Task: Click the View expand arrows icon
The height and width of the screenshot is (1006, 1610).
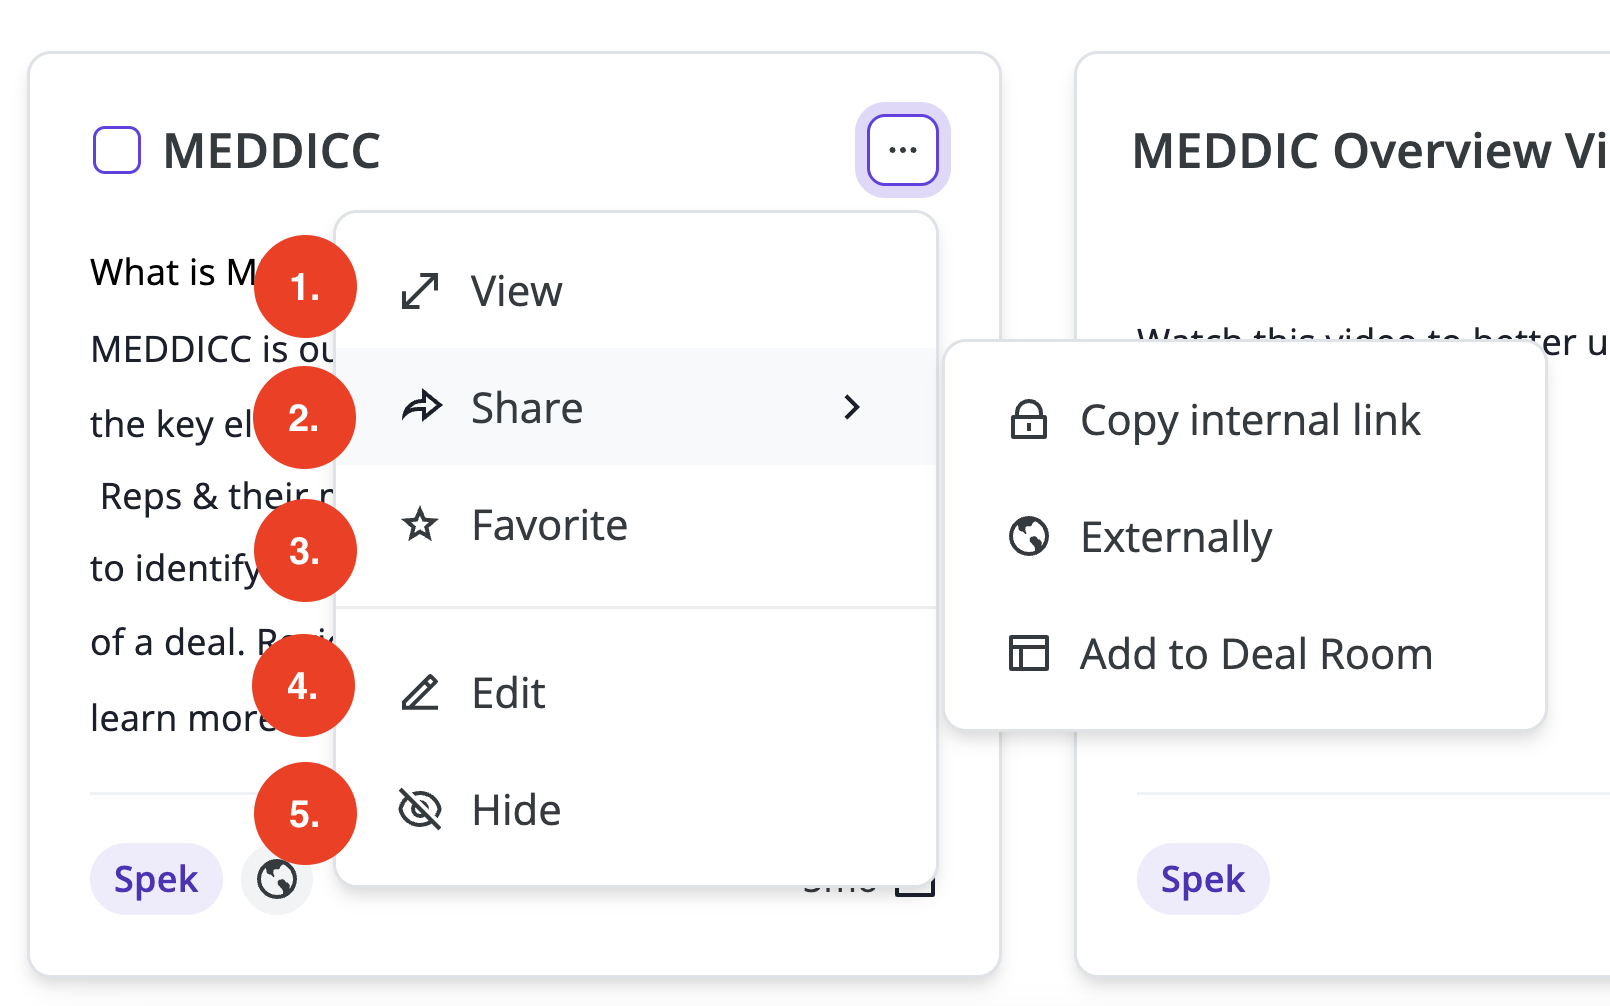Action: (420, 291)
